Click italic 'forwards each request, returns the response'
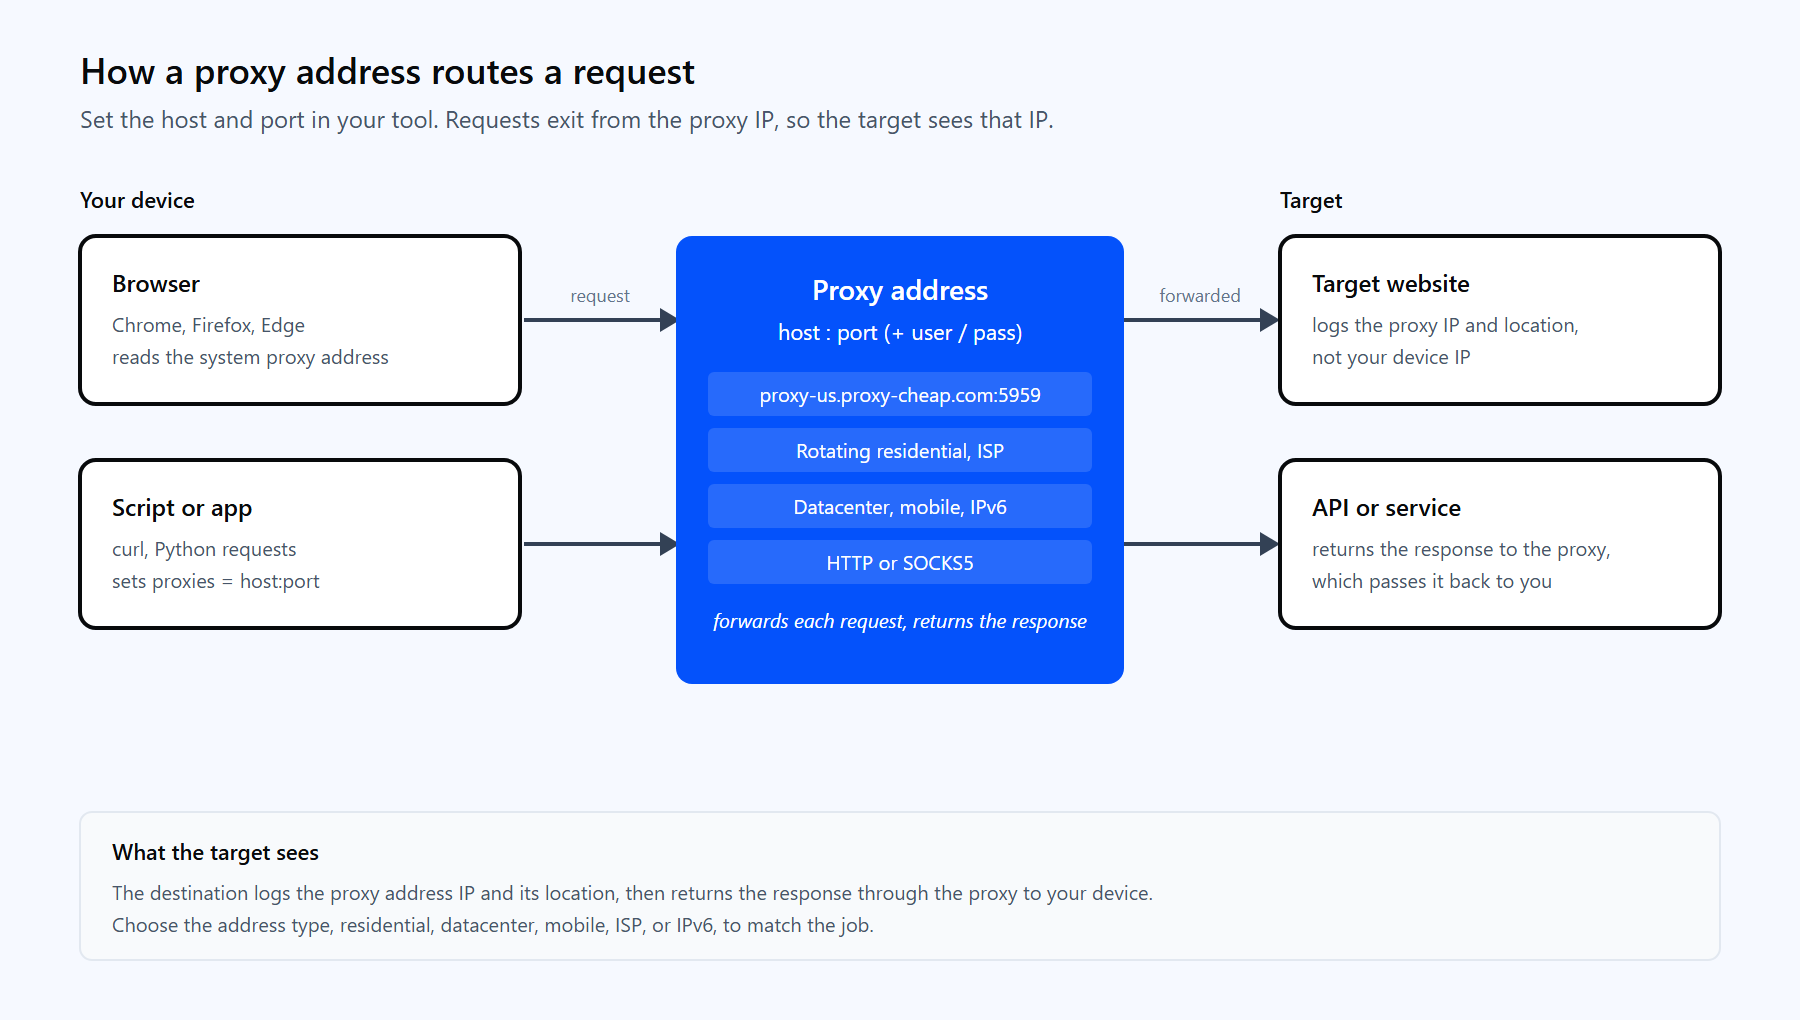The height and width of the screenshot is (1020, 1800). pos(900,621)
